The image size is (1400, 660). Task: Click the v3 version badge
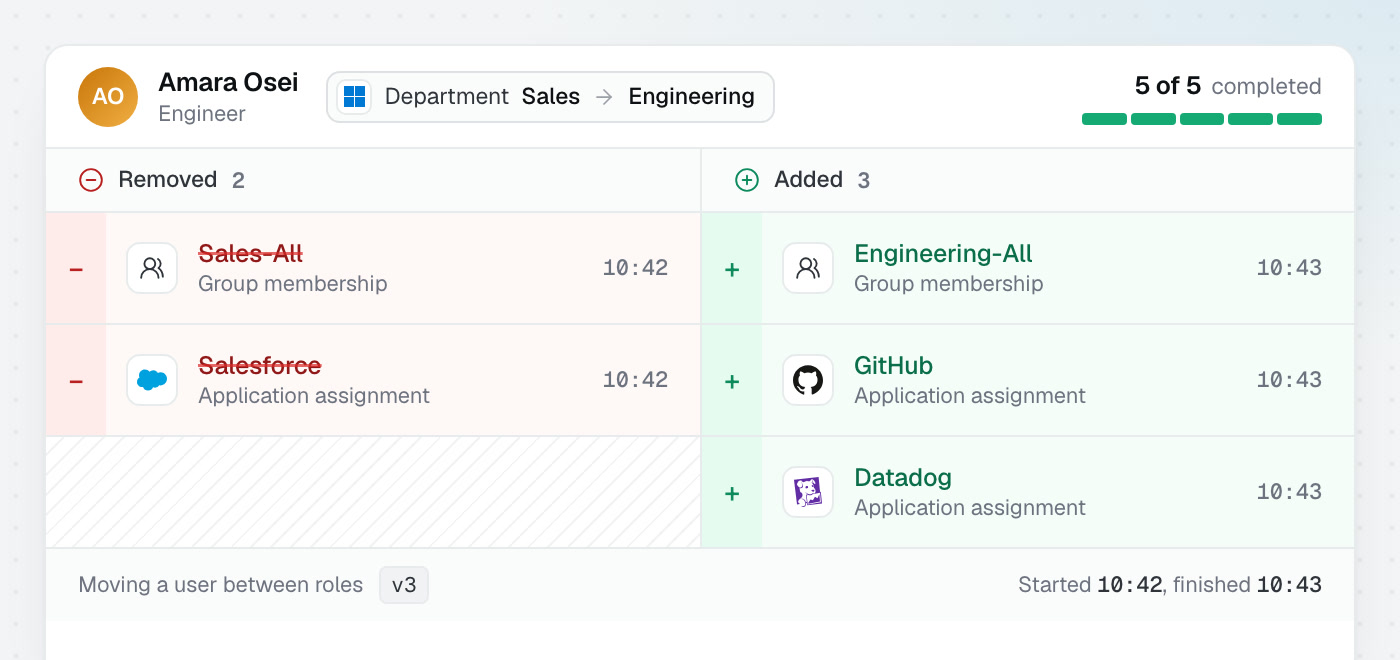click(404, 585)
